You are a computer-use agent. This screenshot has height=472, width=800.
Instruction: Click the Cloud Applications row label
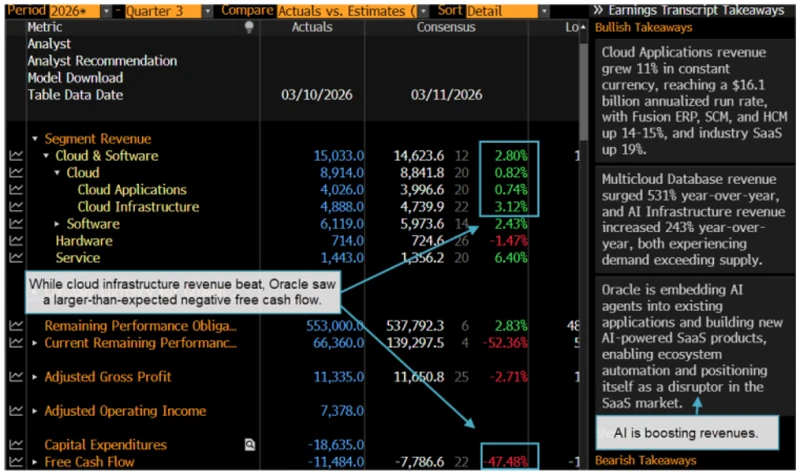(x=132, y=190)
